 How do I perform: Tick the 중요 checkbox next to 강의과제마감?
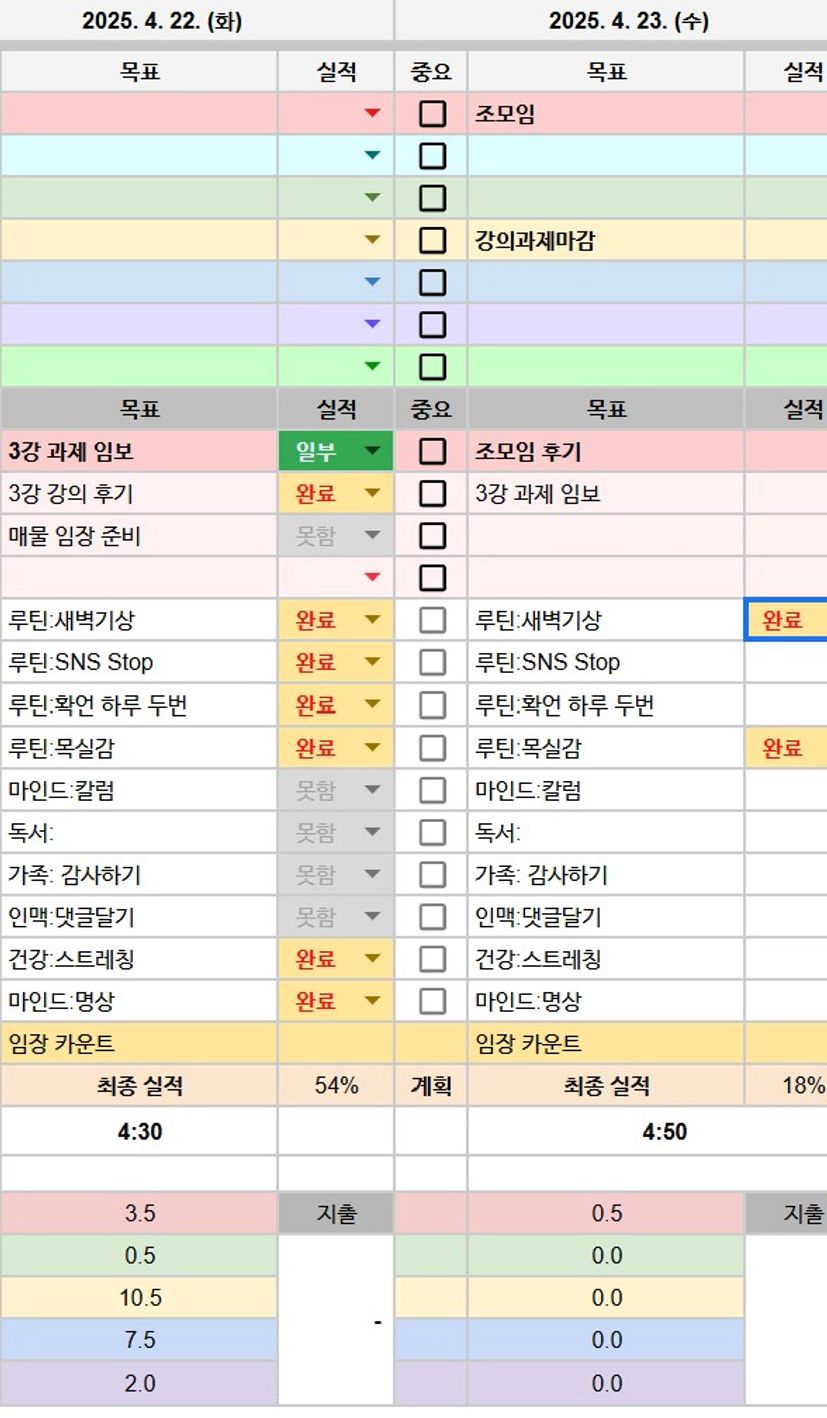(x=432, y=241)
